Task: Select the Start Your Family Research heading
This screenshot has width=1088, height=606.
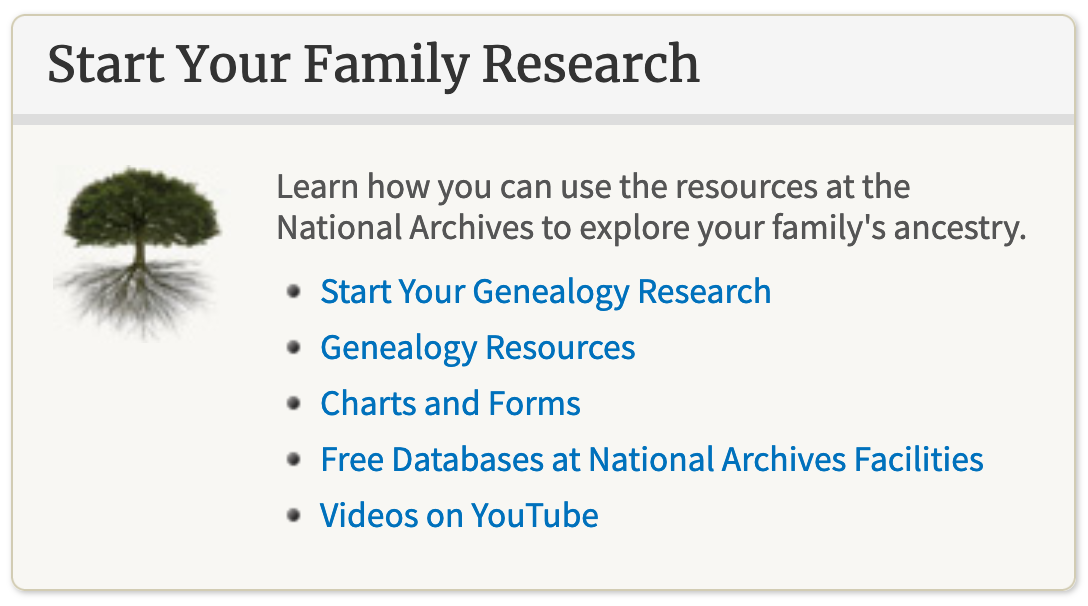Action: 373,65
